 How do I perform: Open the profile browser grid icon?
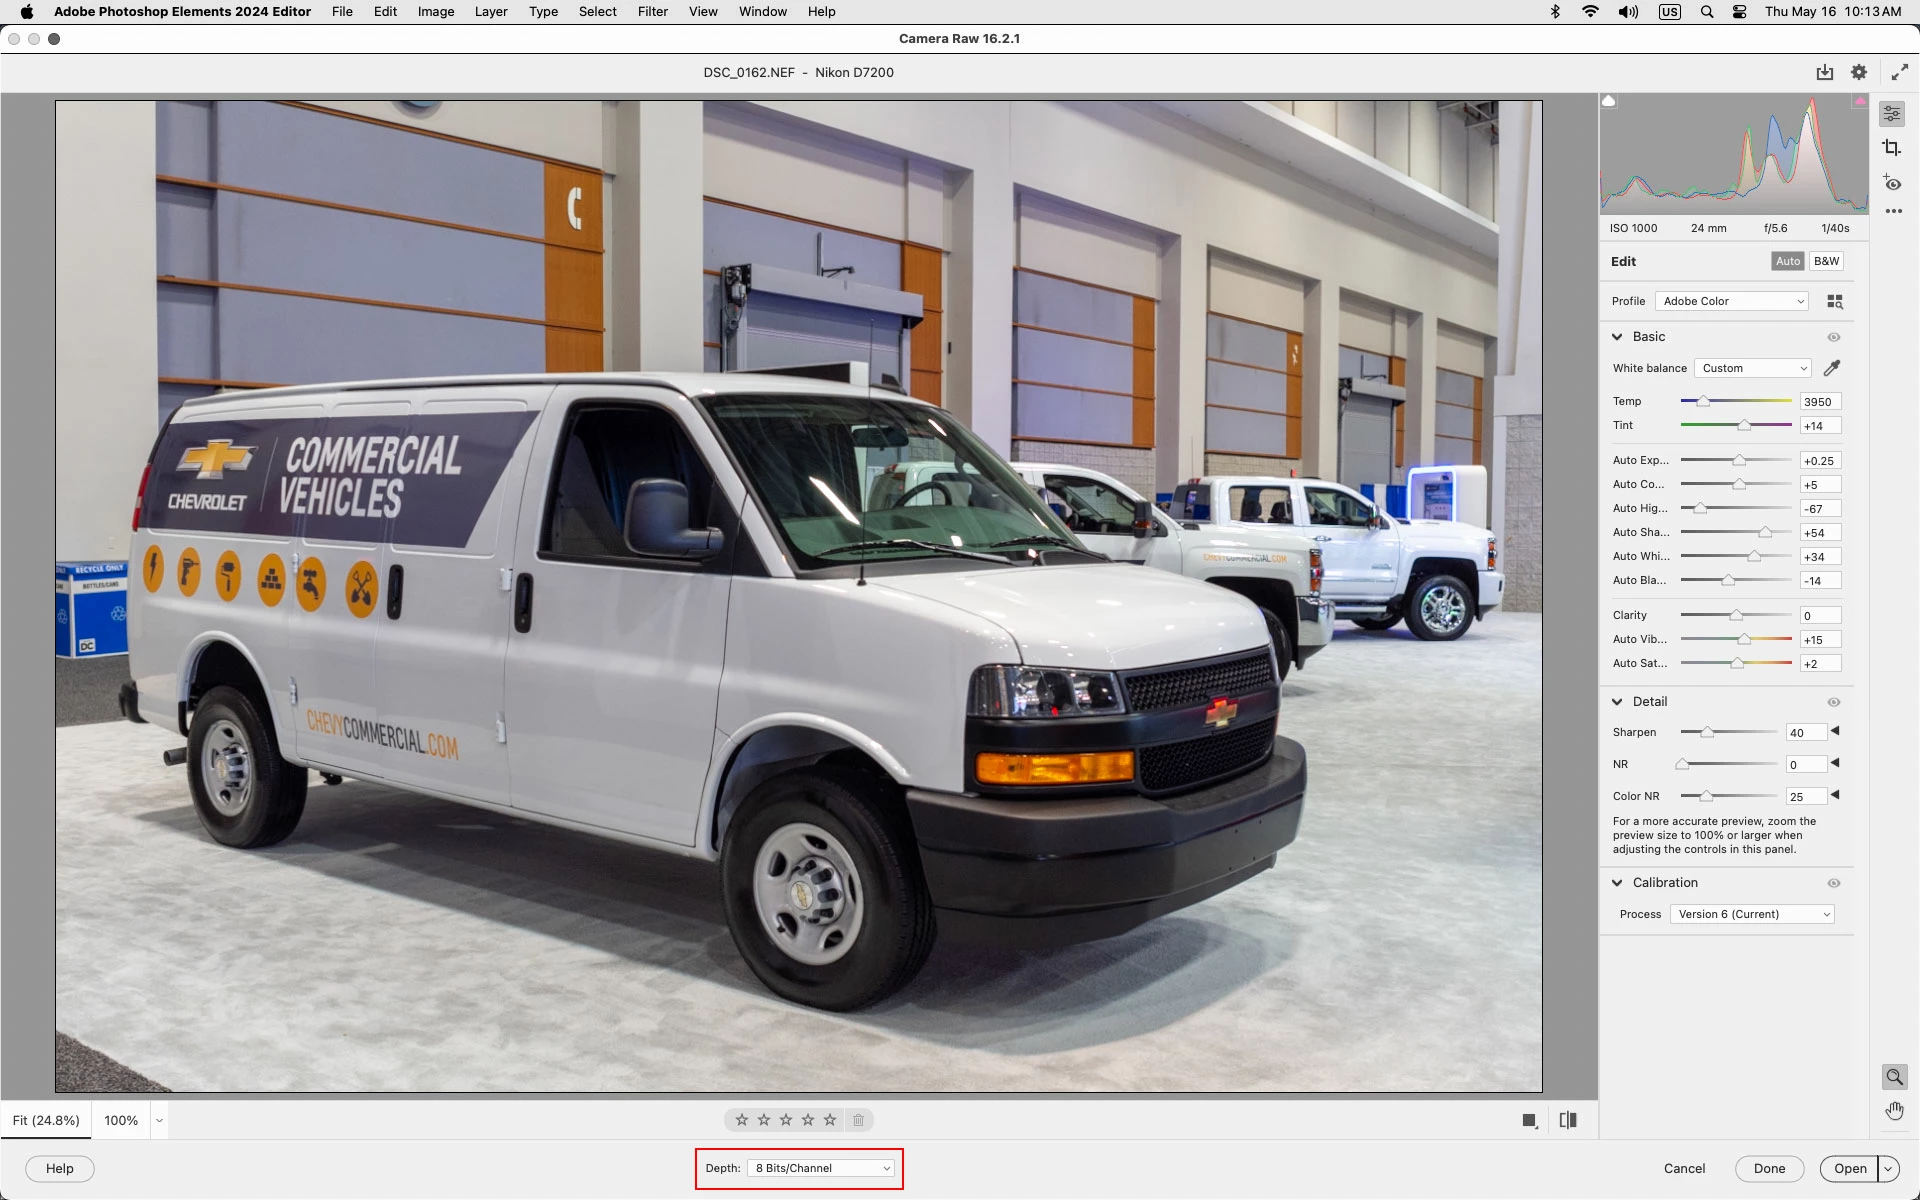1835,301
